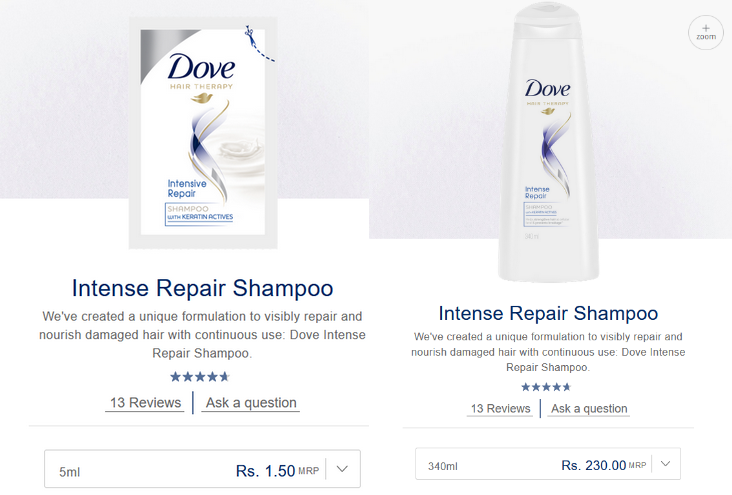732x495 pixels.
Task: Click Ask a question under the bottle
Action: click(x=589, y=409)
